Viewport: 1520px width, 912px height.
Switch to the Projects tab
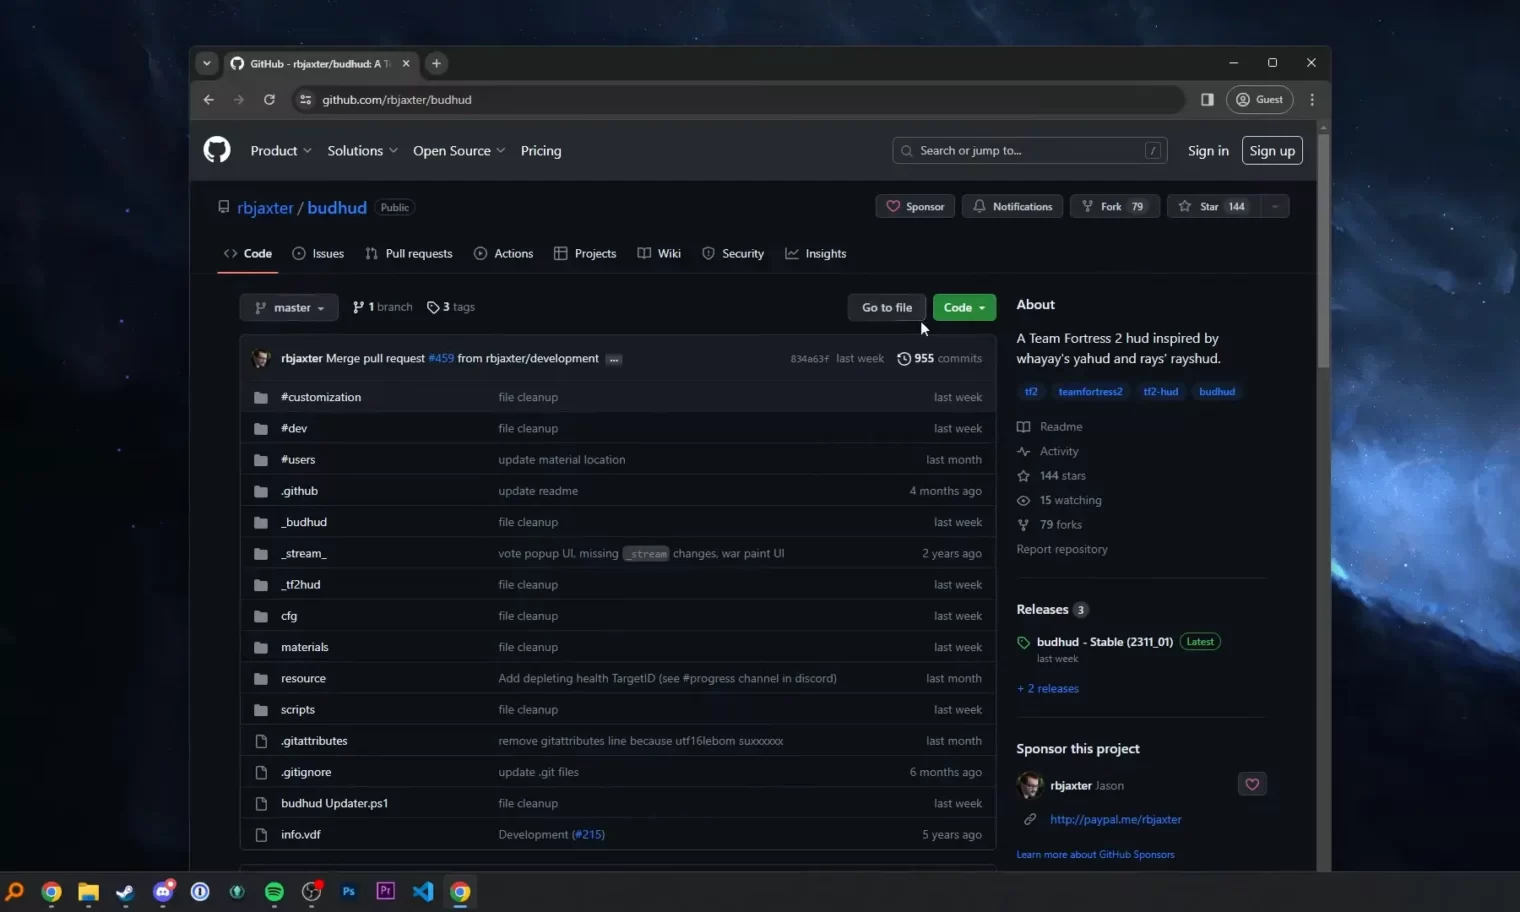click(x=585, y=254)
